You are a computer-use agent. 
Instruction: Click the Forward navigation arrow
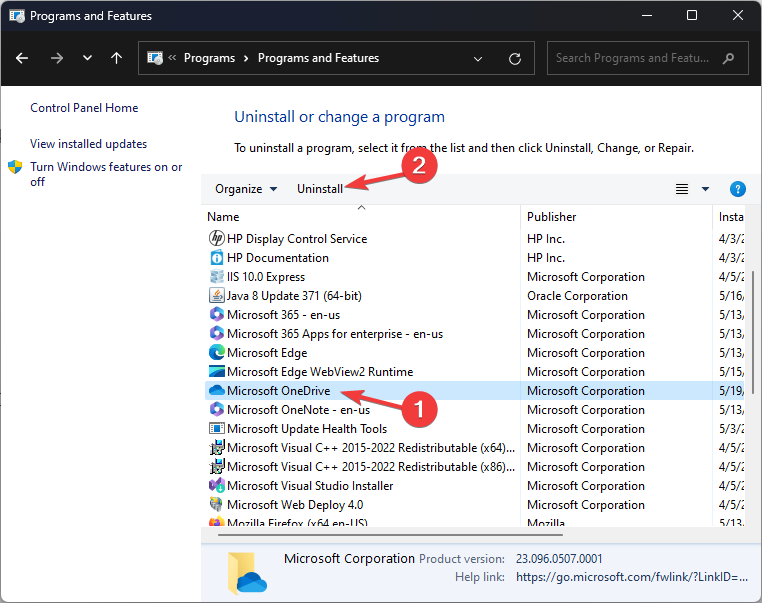(57, 58)
